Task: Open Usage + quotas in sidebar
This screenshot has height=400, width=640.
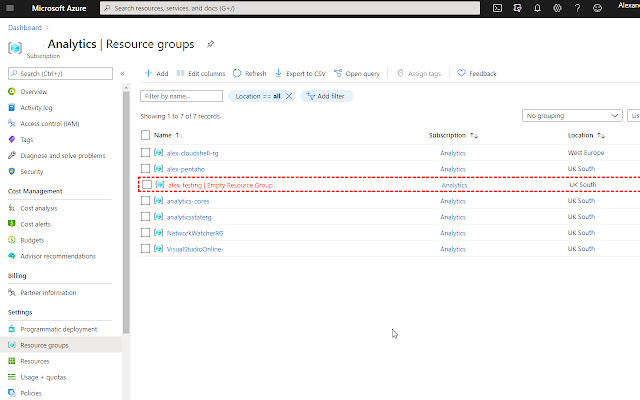Action: coord(43,377)
